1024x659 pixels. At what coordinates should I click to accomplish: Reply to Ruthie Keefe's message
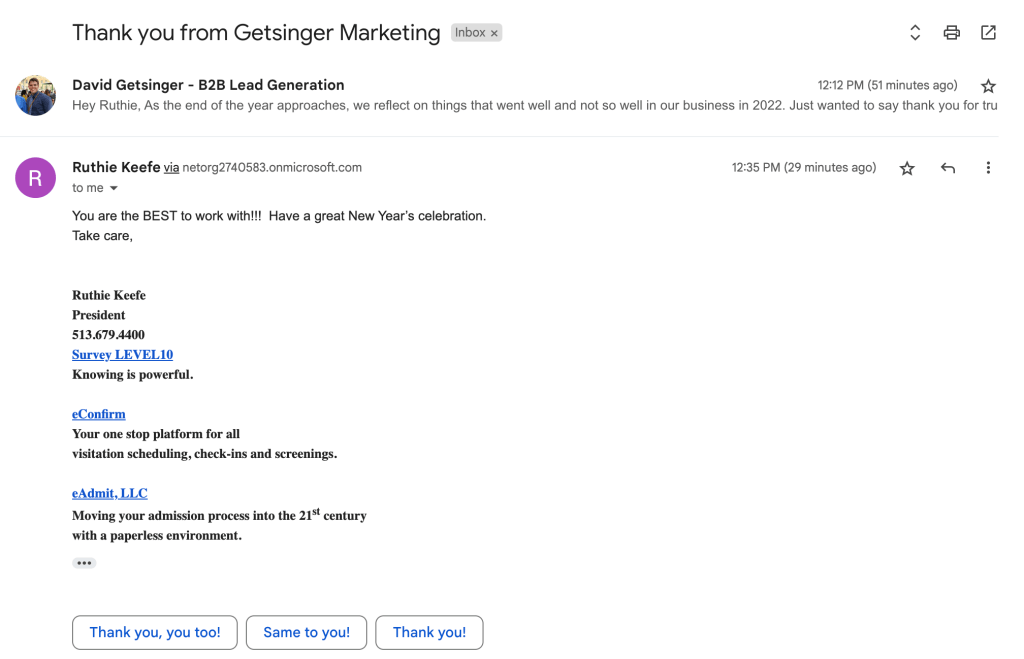(x=948, y=168)
